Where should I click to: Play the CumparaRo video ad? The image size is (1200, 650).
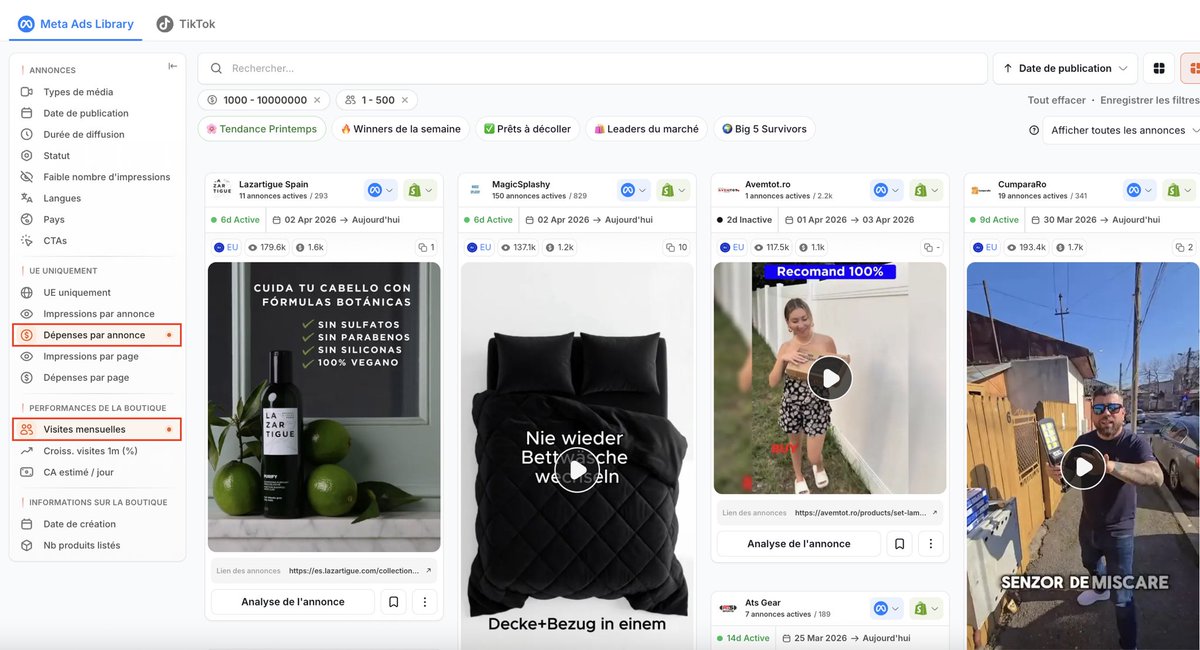pyautogui.click(x=1083, y=467)
